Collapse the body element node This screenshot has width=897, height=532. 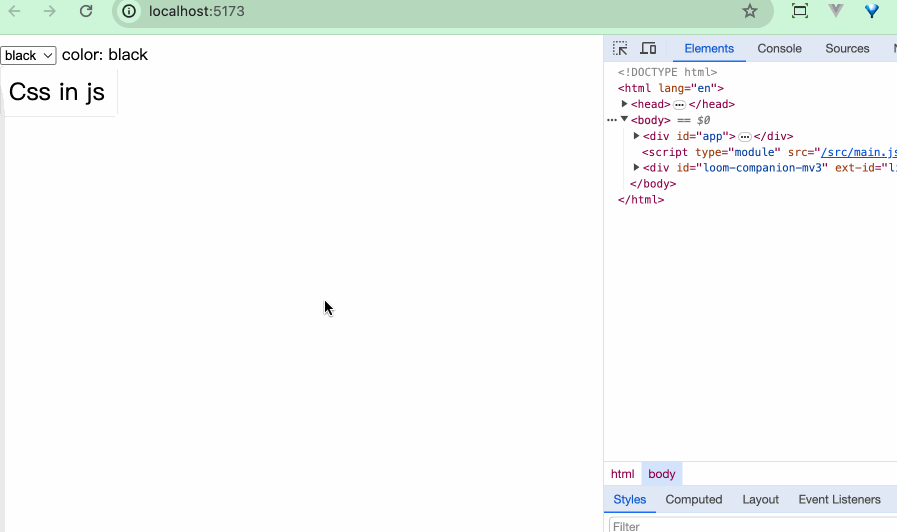coord(625,120)
